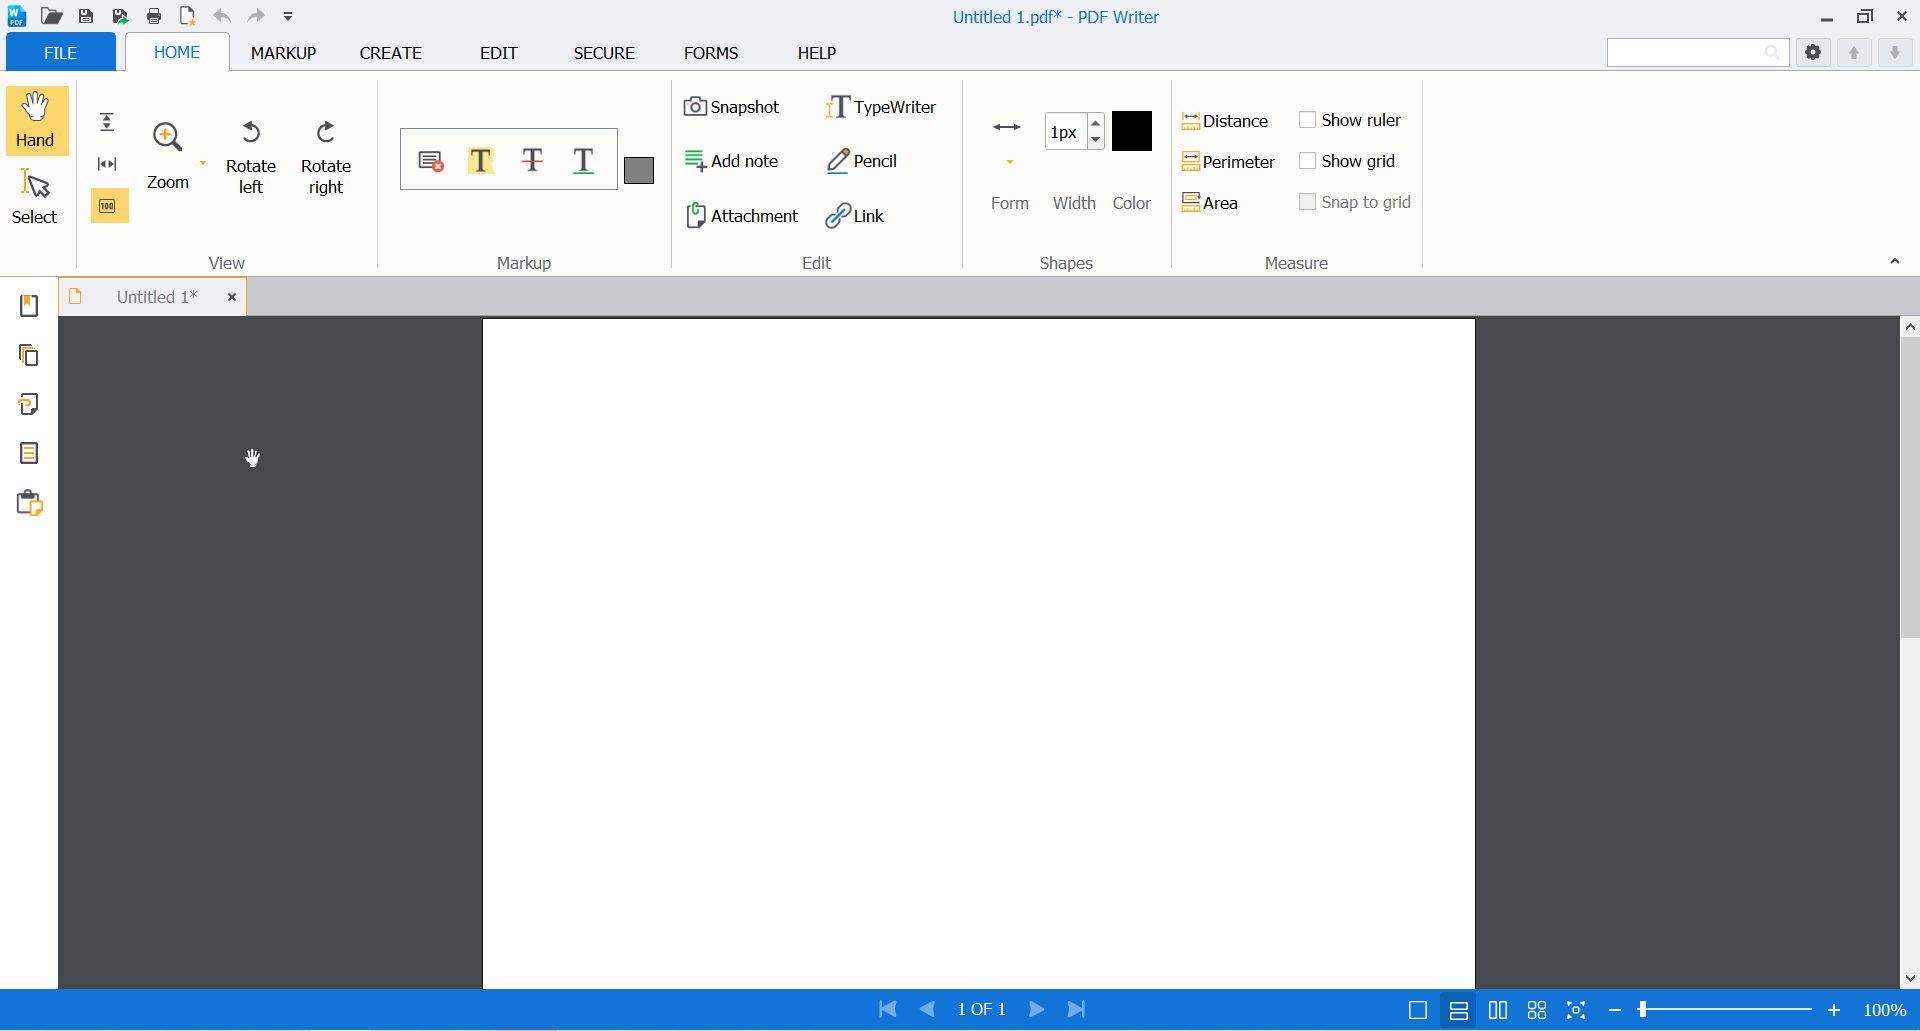
Task: Select the highlight text tool
Action: 481,160
